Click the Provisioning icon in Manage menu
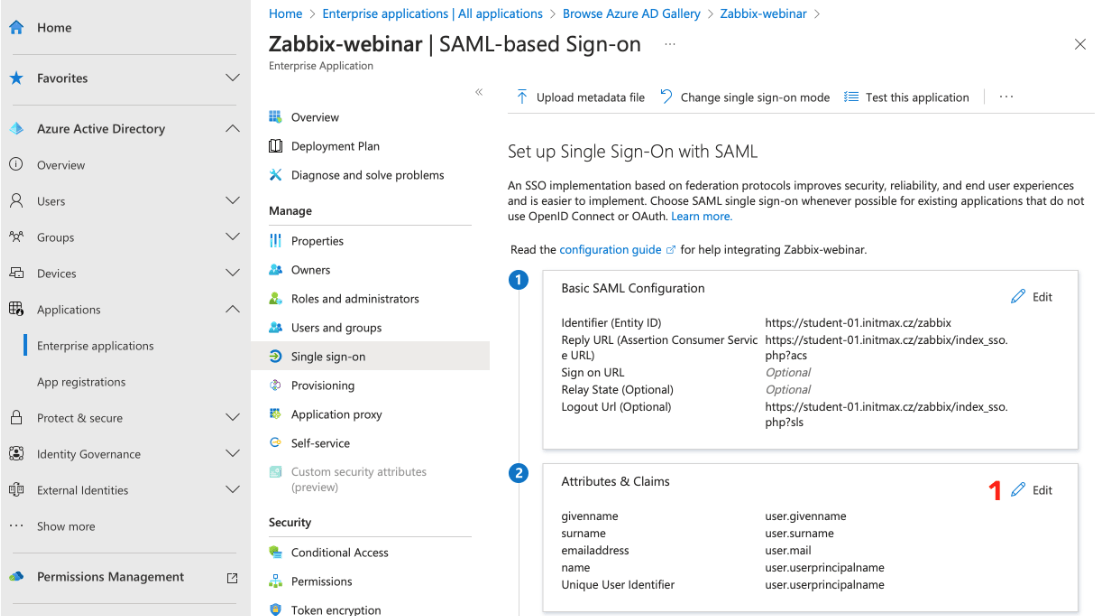Image resolution: width=1108 pixels, height=616 pixels. [x=276, y=386]
